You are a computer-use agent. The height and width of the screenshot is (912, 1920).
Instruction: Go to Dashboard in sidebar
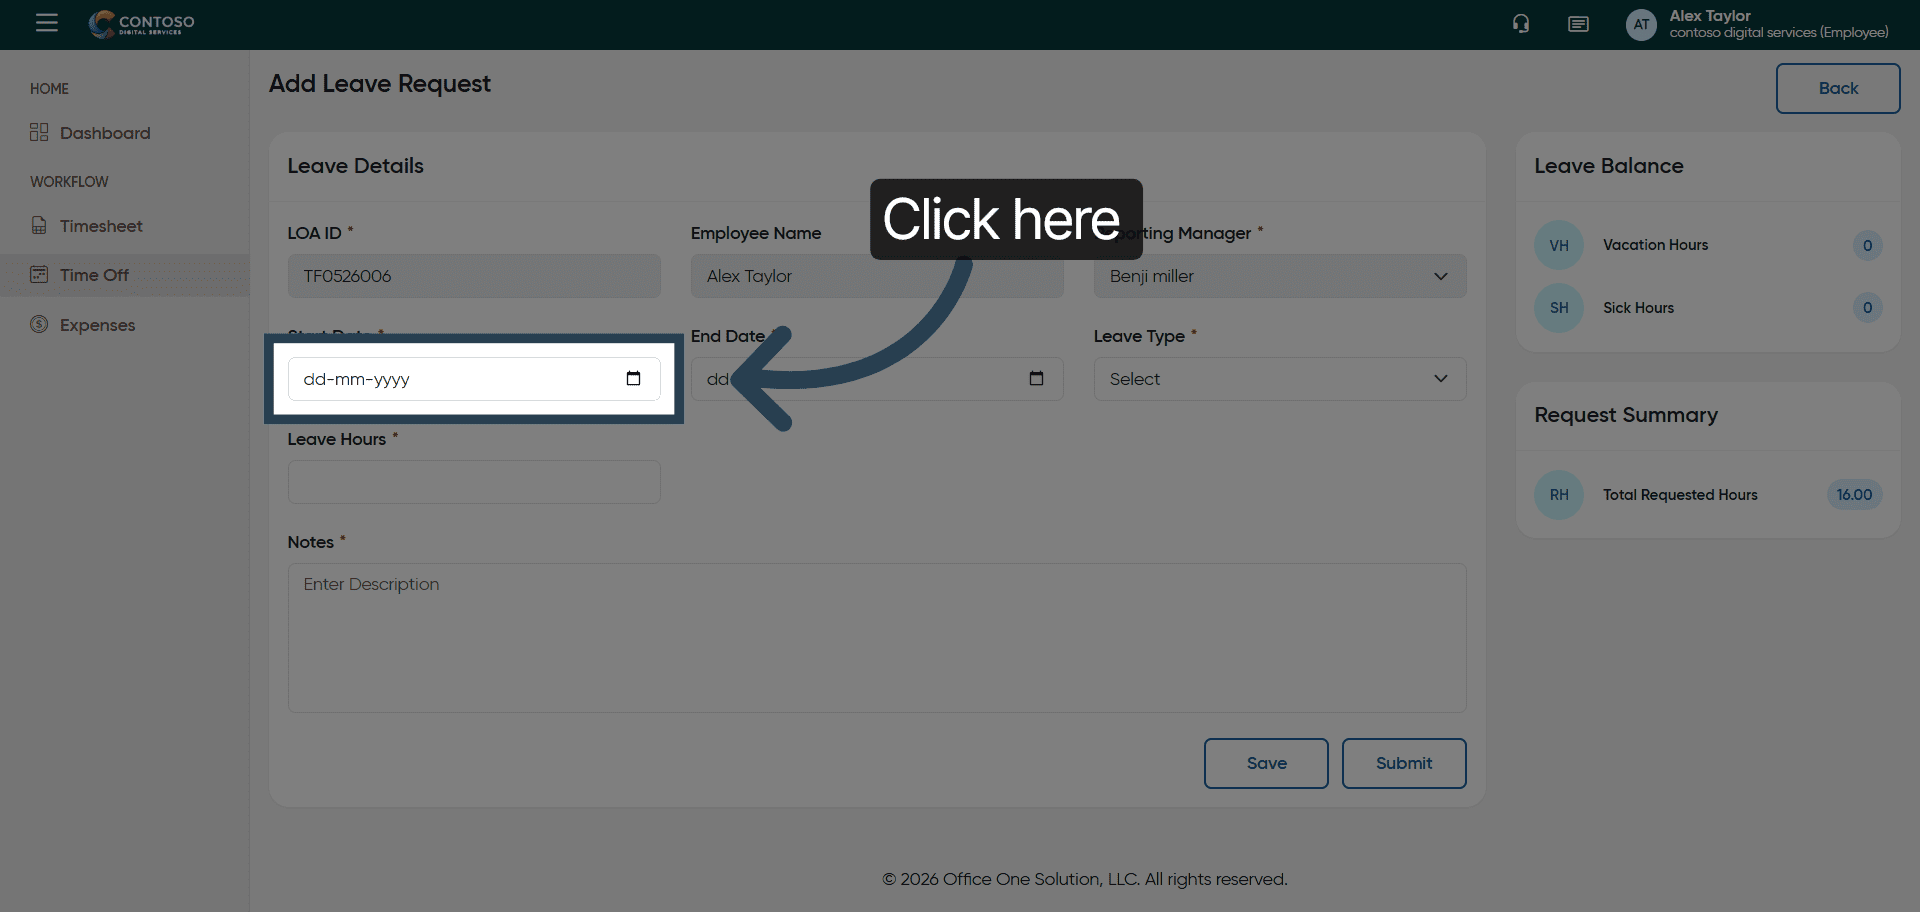click(x=104, y=133)
